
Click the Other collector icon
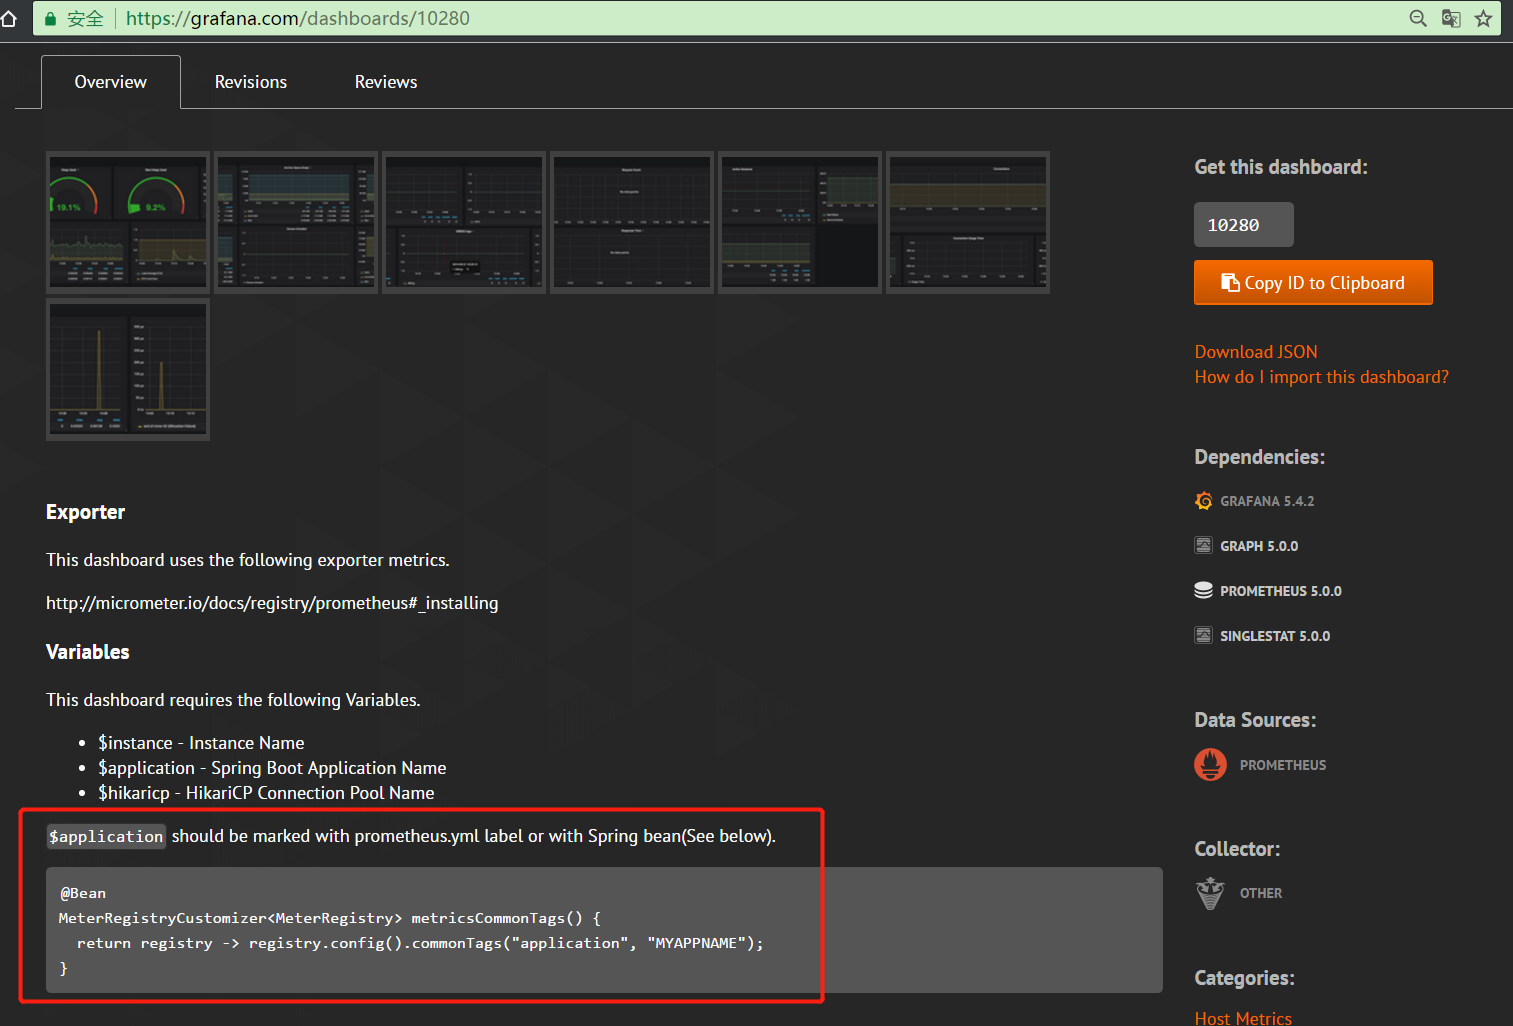point(1211,893)
